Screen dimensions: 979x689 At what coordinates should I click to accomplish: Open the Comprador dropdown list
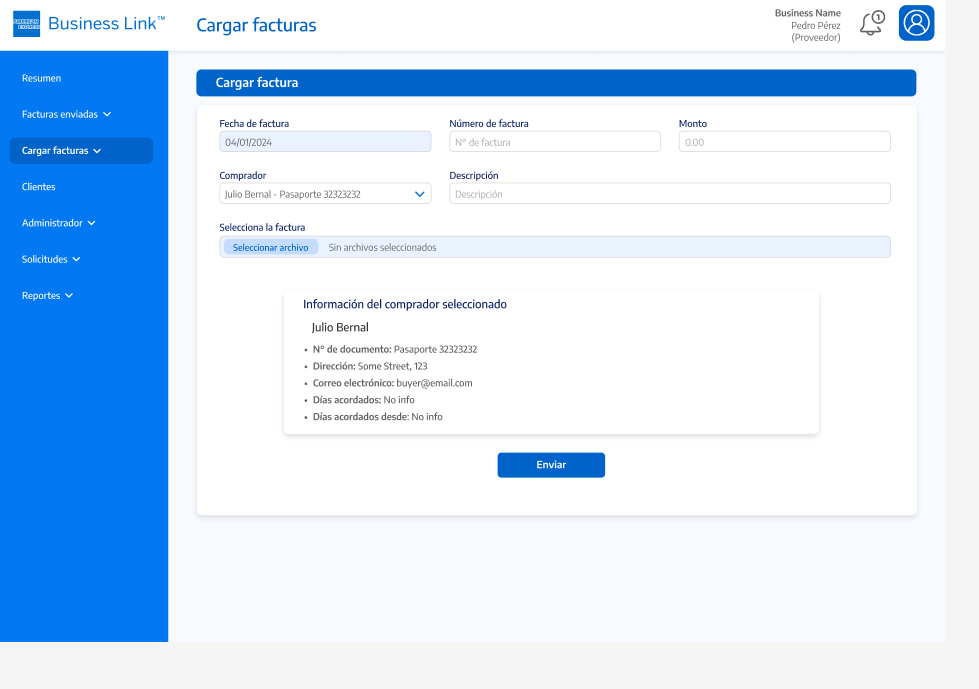tap(420, 194)
